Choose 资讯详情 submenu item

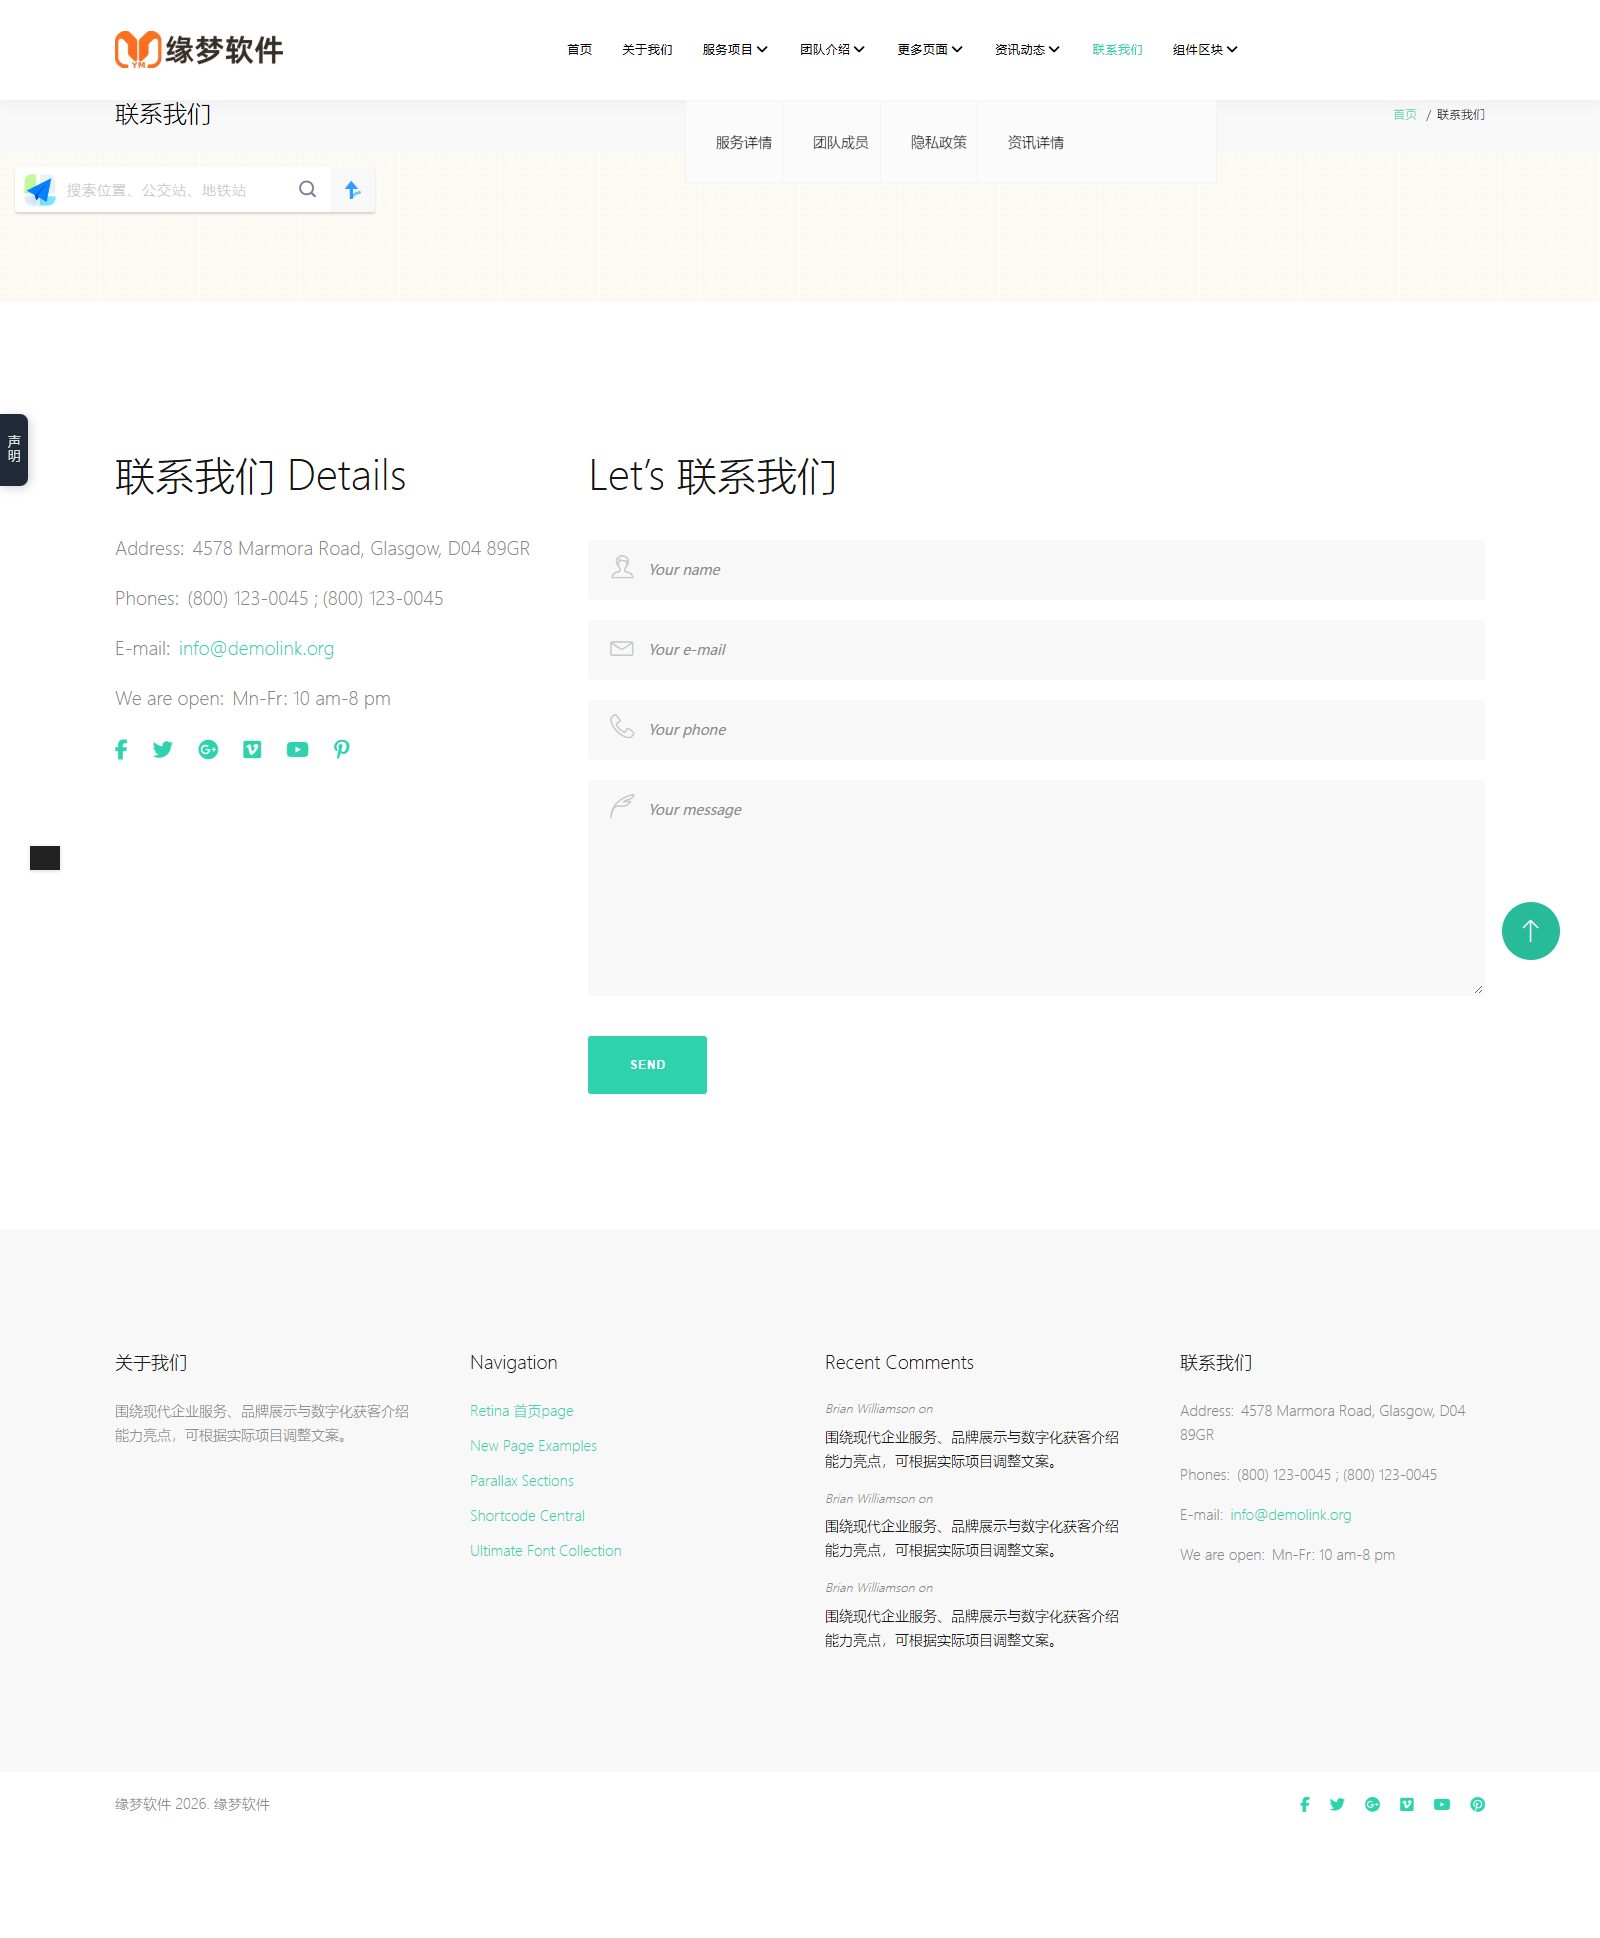pos(1035,142)
